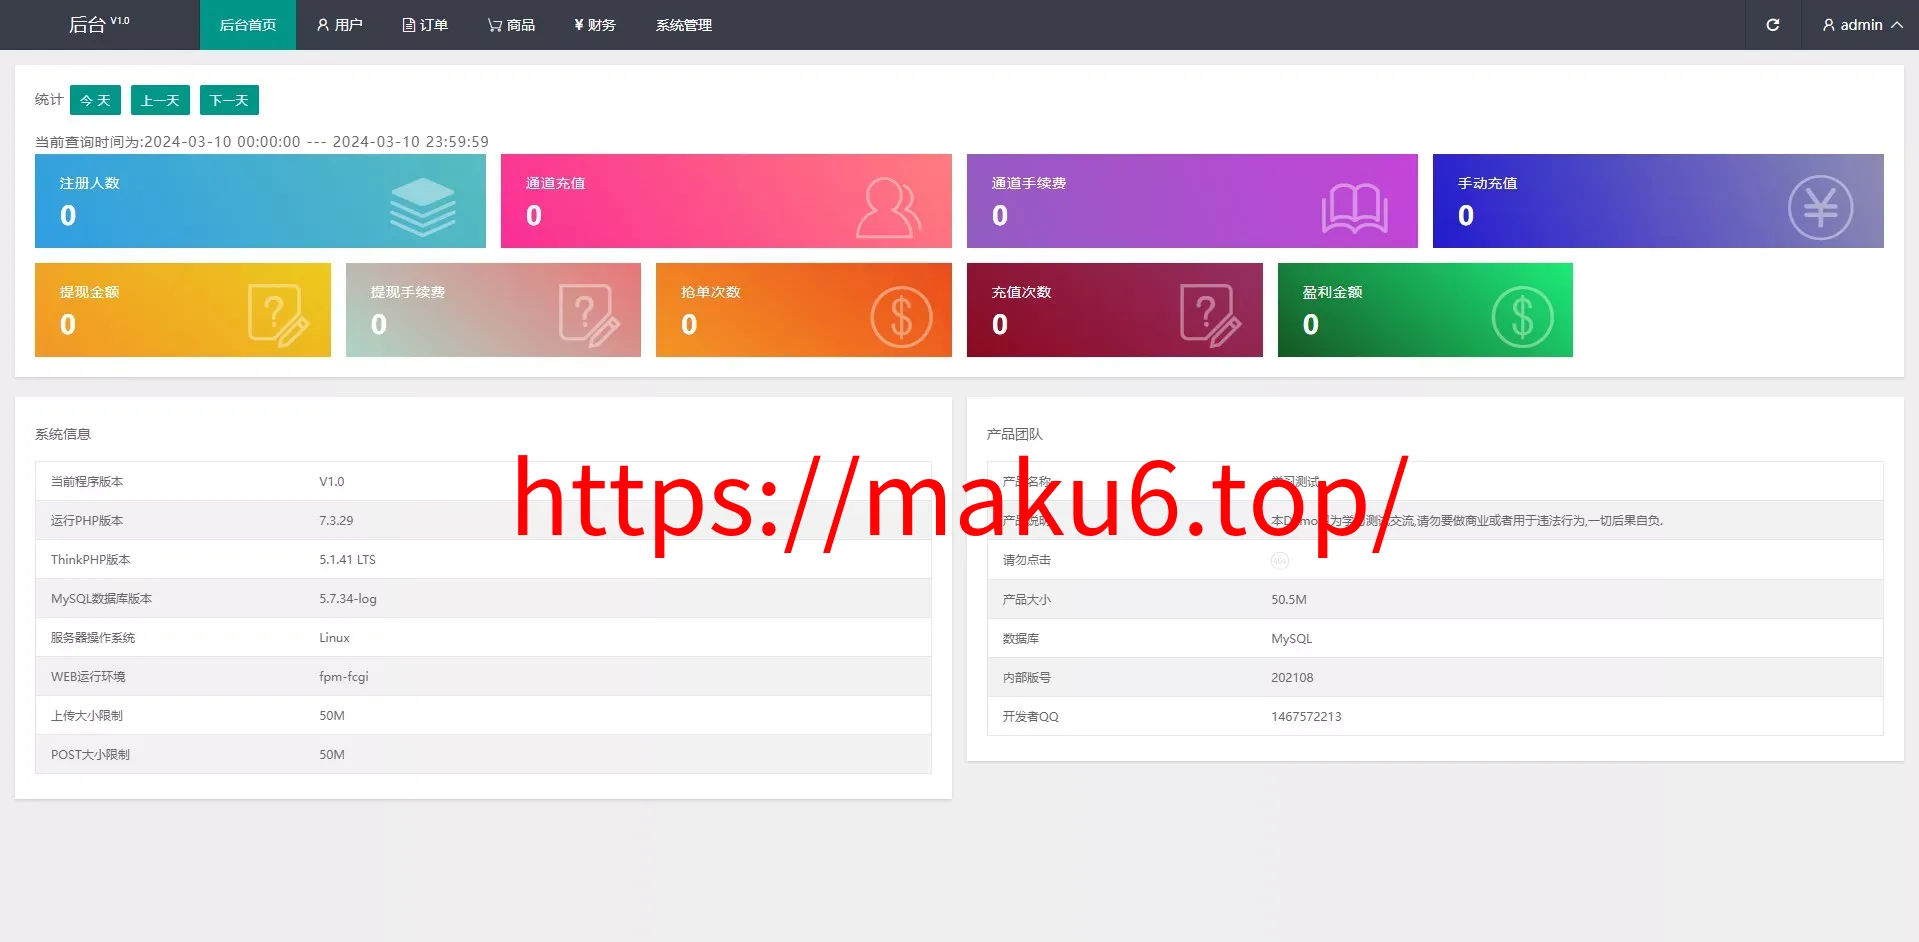Click the 上传大小限制 row label
Viewport: 1919px width, 942px height.
click(87, 716)
